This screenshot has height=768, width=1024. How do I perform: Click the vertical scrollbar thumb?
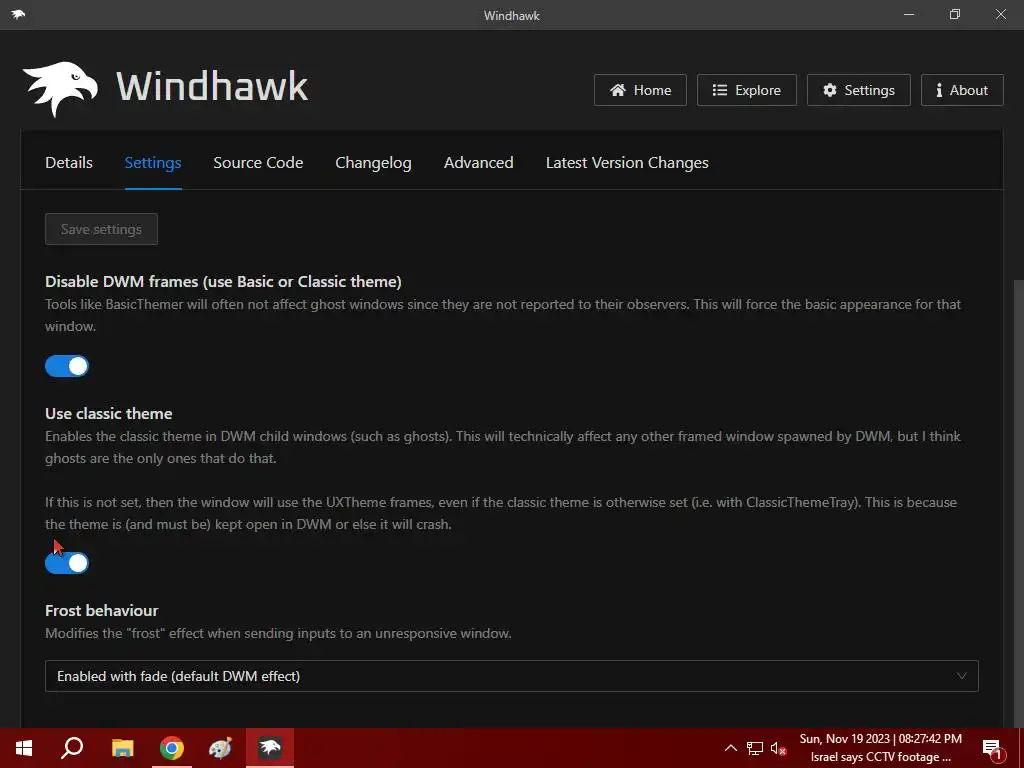1018,503
